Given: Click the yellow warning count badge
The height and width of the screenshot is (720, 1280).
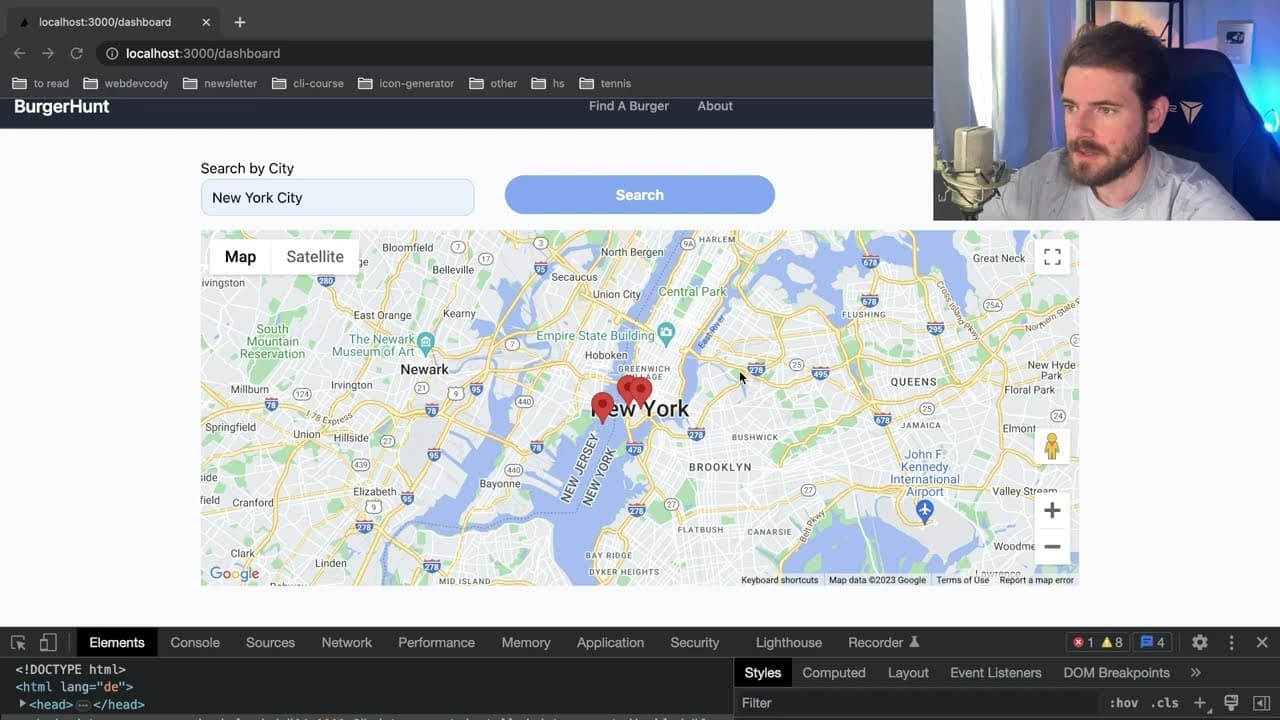Looking at the screenshot, I should pyautogui.click(x=1112, y=643).
